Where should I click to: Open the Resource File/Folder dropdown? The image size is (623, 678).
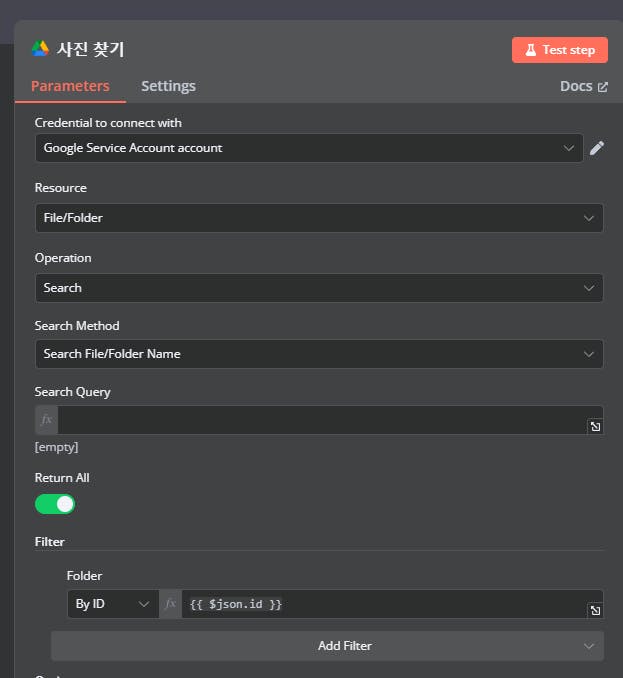point(319,218)
